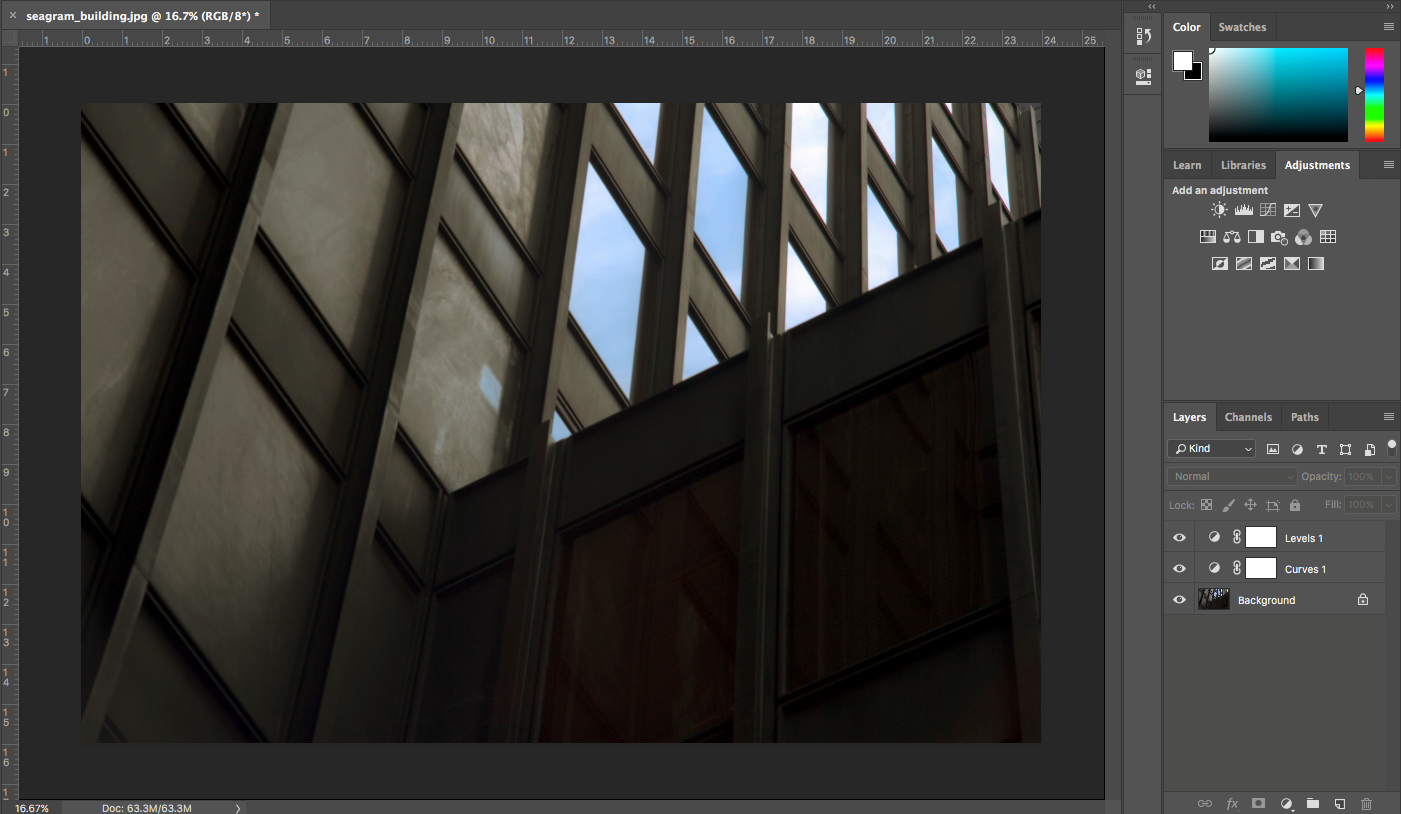1401x814 pixels.
Task: Add a Vibrance adjustment layer
Action: [x=1316, y=210]
